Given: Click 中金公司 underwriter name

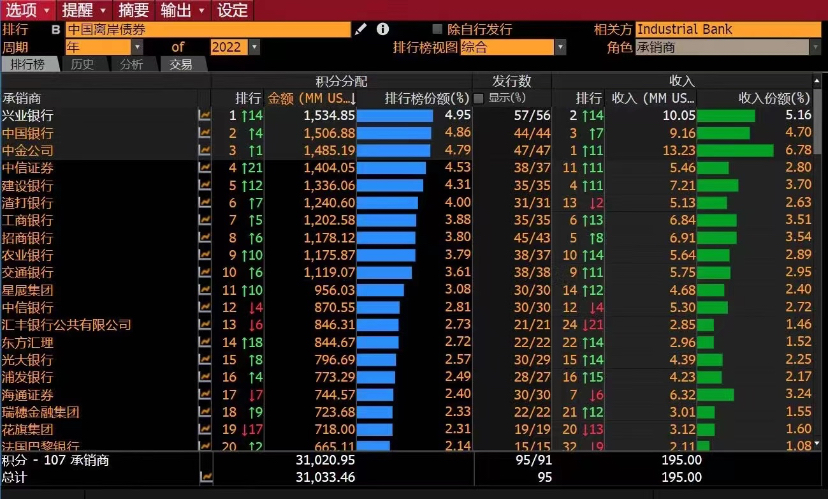Looking at the screenshot, I should pyautogui.click(x=27, y=150).
